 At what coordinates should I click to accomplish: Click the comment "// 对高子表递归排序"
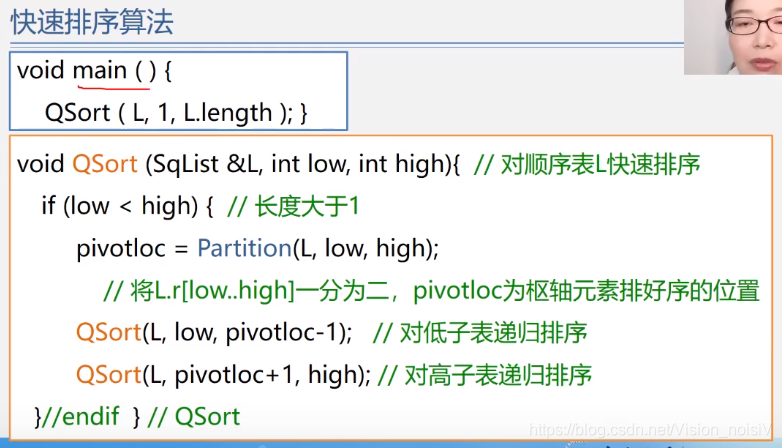pyautogui.click(x=485, y=375)
